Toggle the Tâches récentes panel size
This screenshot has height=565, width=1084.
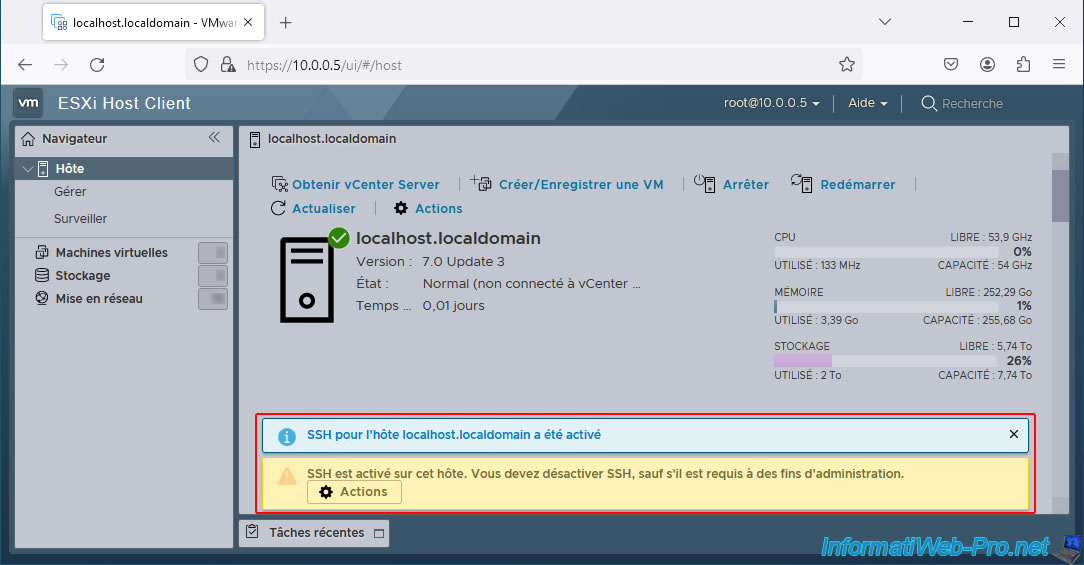pyautogui.click(x=378, y=533)
